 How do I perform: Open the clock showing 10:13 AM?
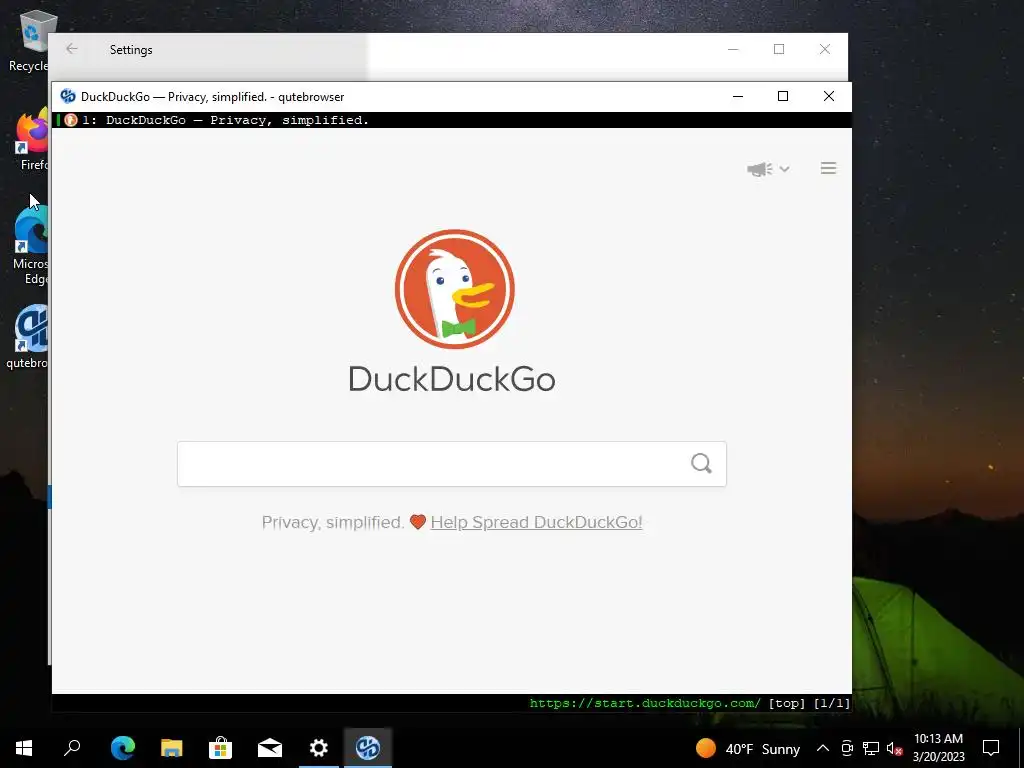(938, 748)
